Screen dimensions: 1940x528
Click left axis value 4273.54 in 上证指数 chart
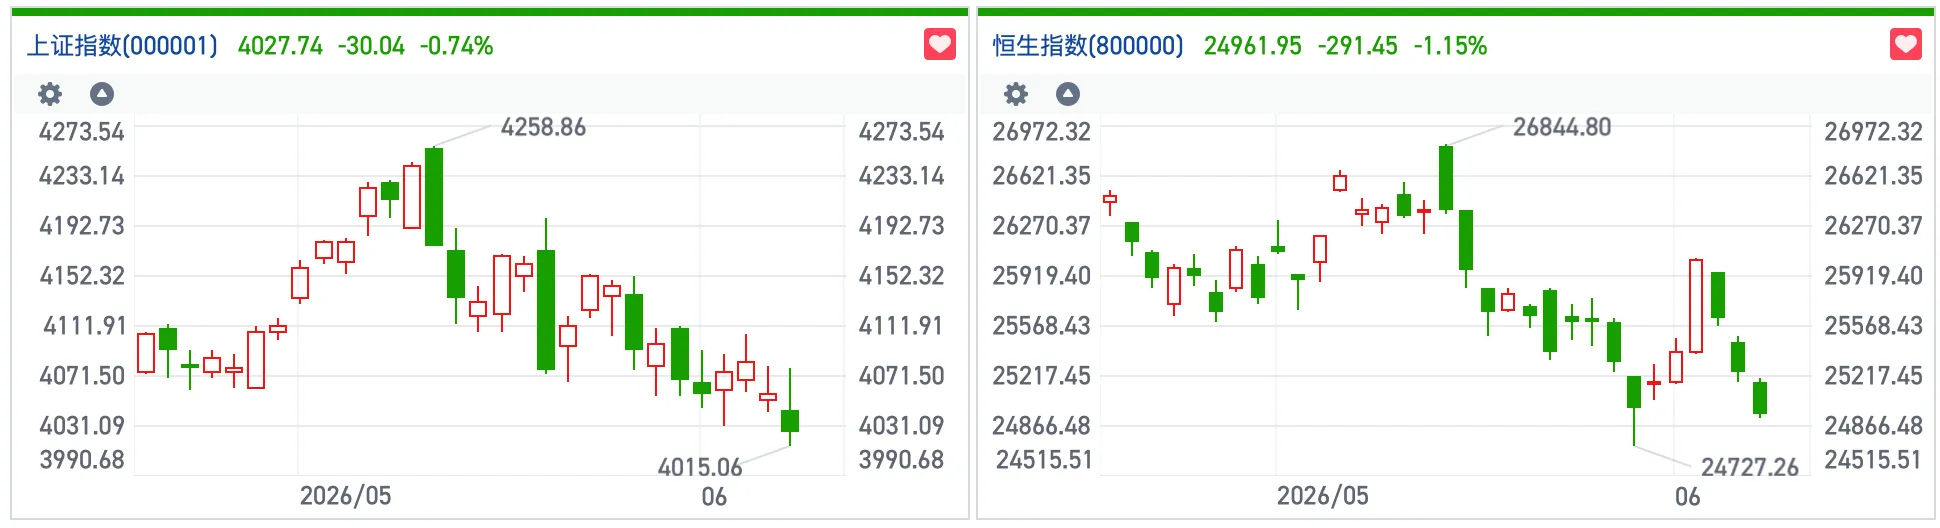click(82, 132)
